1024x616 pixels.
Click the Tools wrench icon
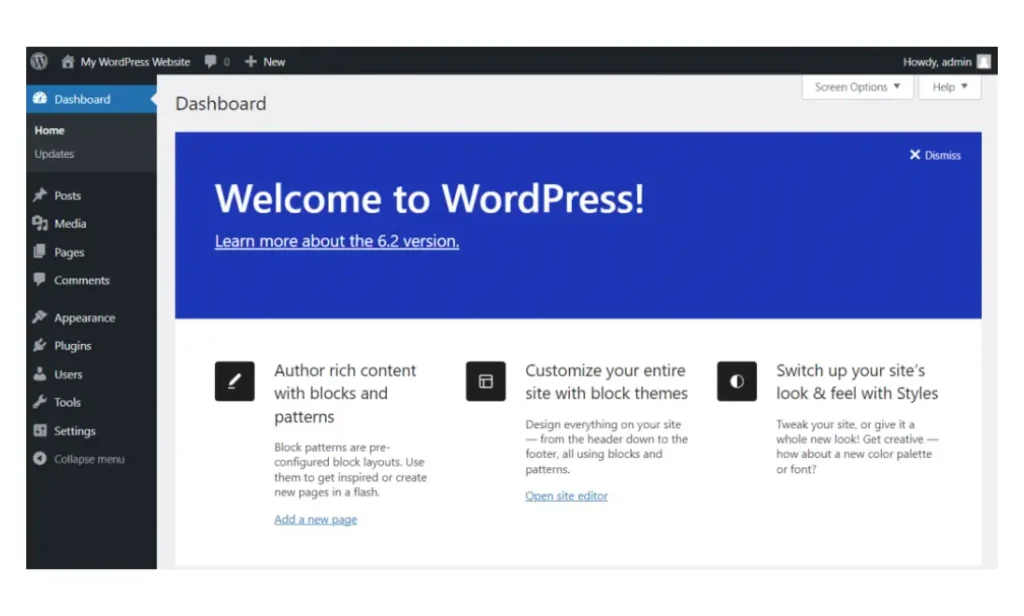pyautogui.click(x=40, y=402)
